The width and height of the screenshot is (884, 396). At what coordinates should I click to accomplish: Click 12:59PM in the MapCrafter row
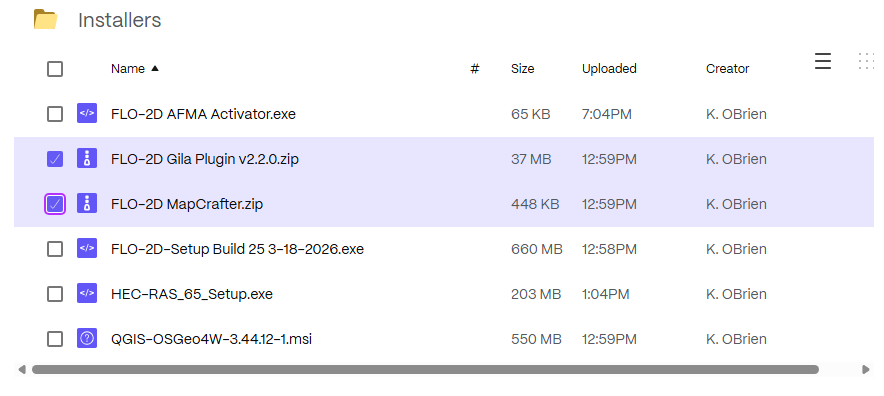click(609, 204)
